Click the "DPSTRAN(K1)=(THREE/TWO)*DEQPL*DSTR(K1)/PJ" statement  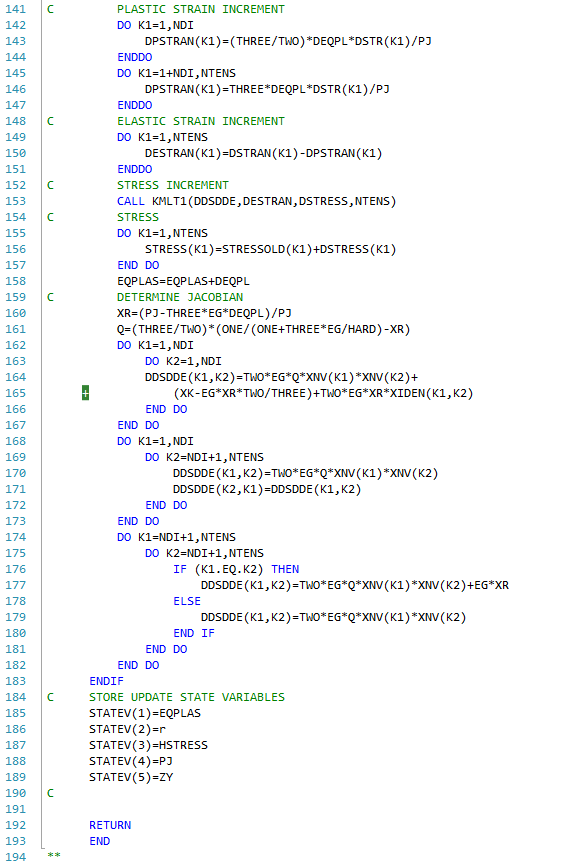288,41
